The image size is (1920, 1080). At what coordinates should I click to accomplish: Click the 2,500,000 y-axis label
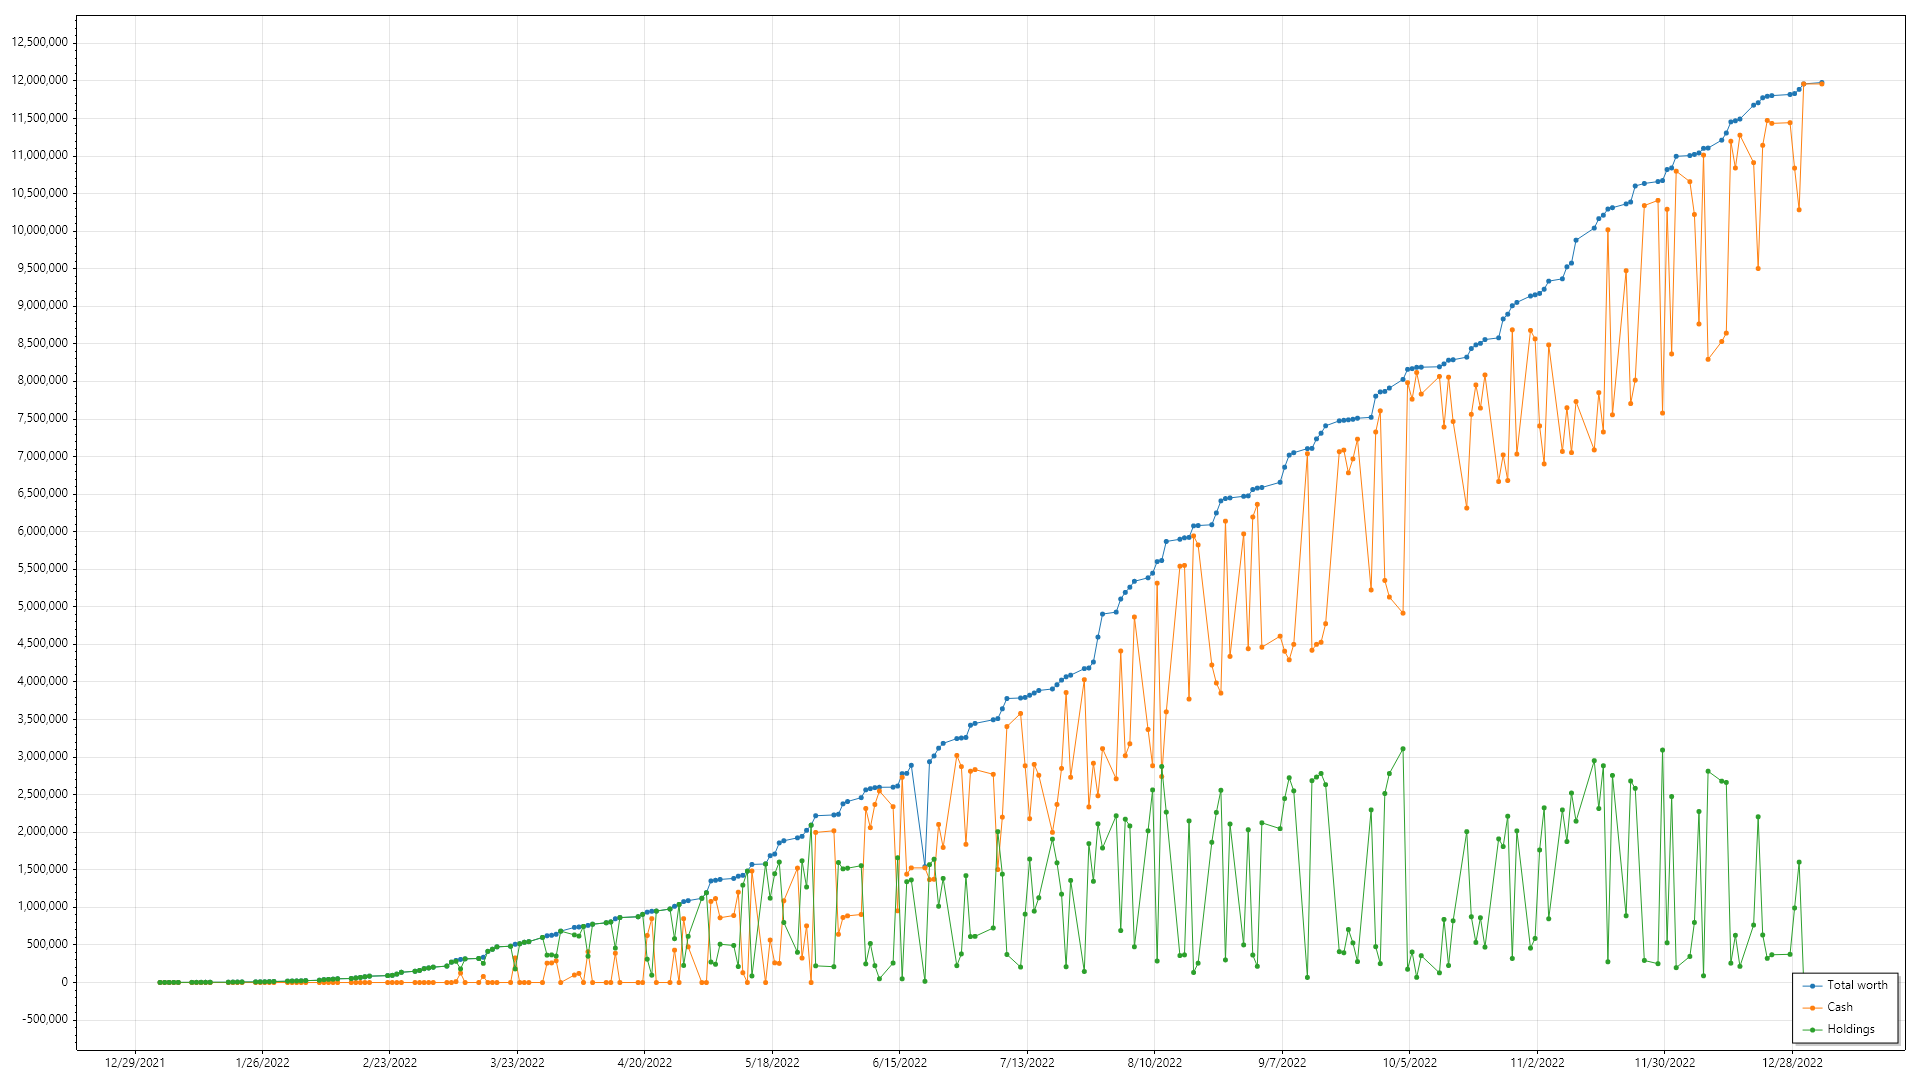(x=43, y=794)
